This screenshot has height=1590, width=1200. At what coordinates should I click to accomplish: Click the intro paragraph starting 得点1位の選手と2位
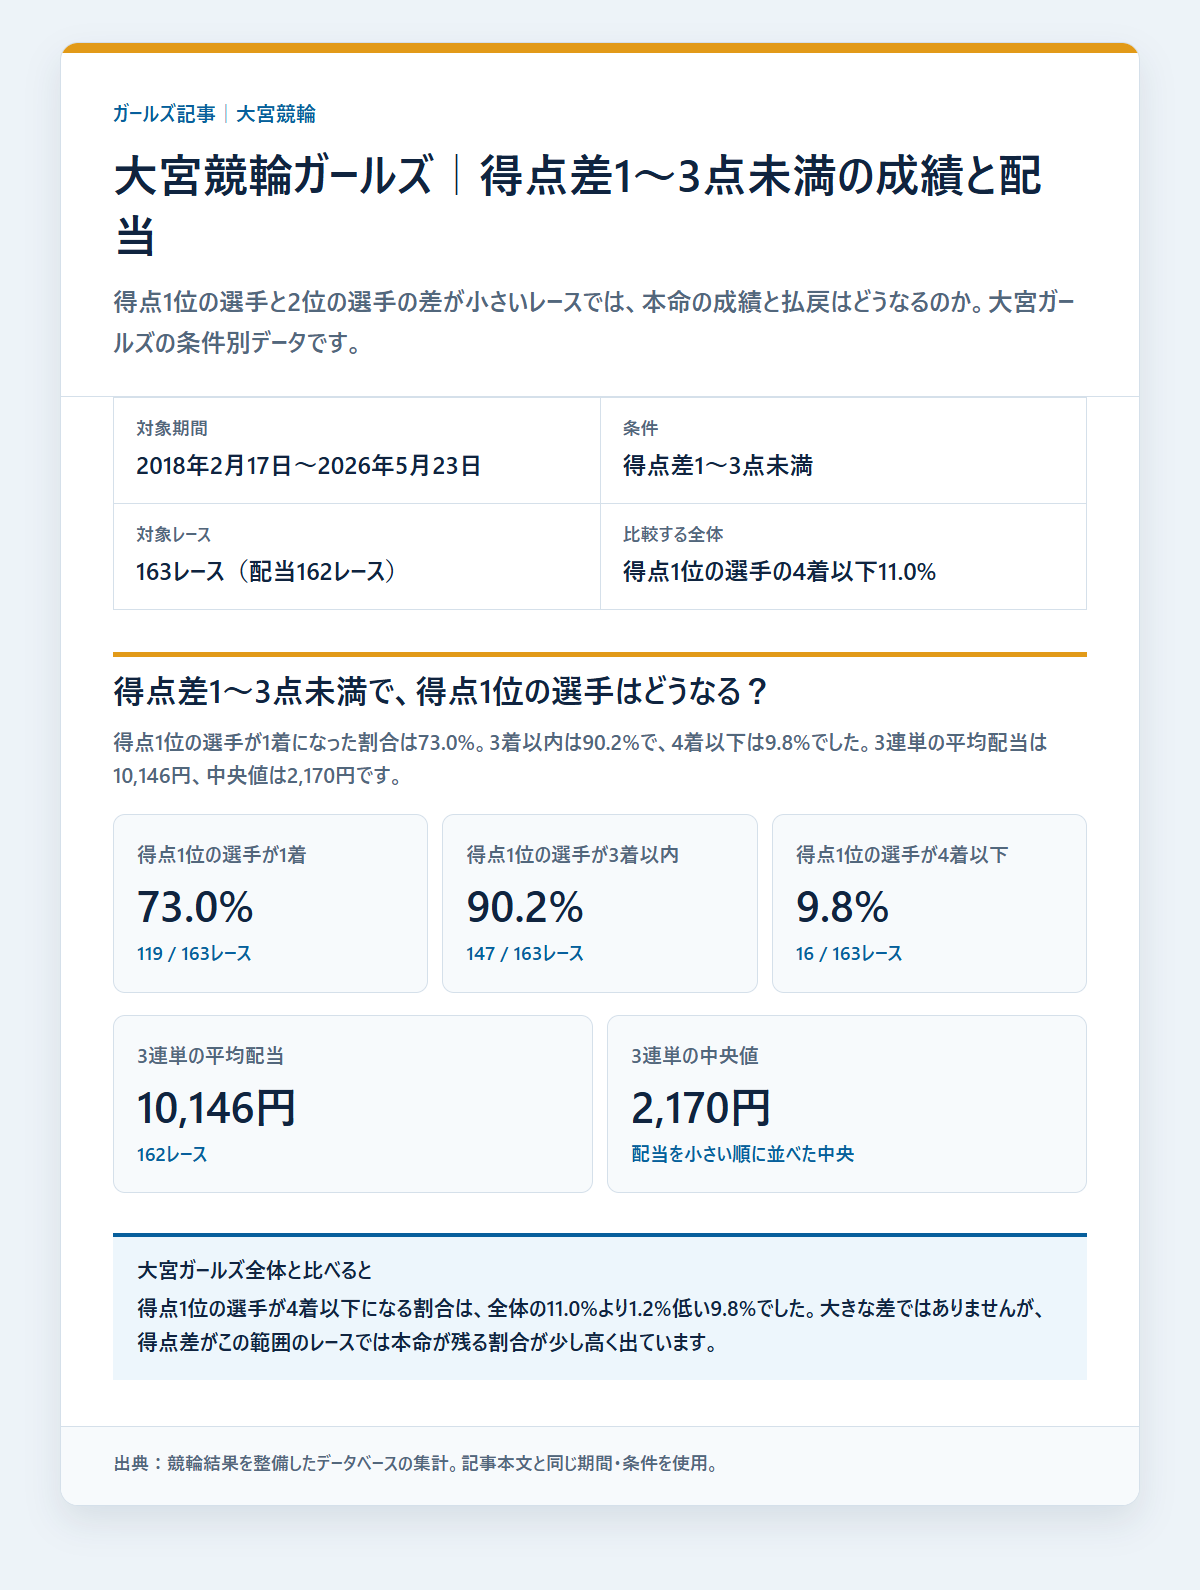pyautogui.click(x=594, y=322)
